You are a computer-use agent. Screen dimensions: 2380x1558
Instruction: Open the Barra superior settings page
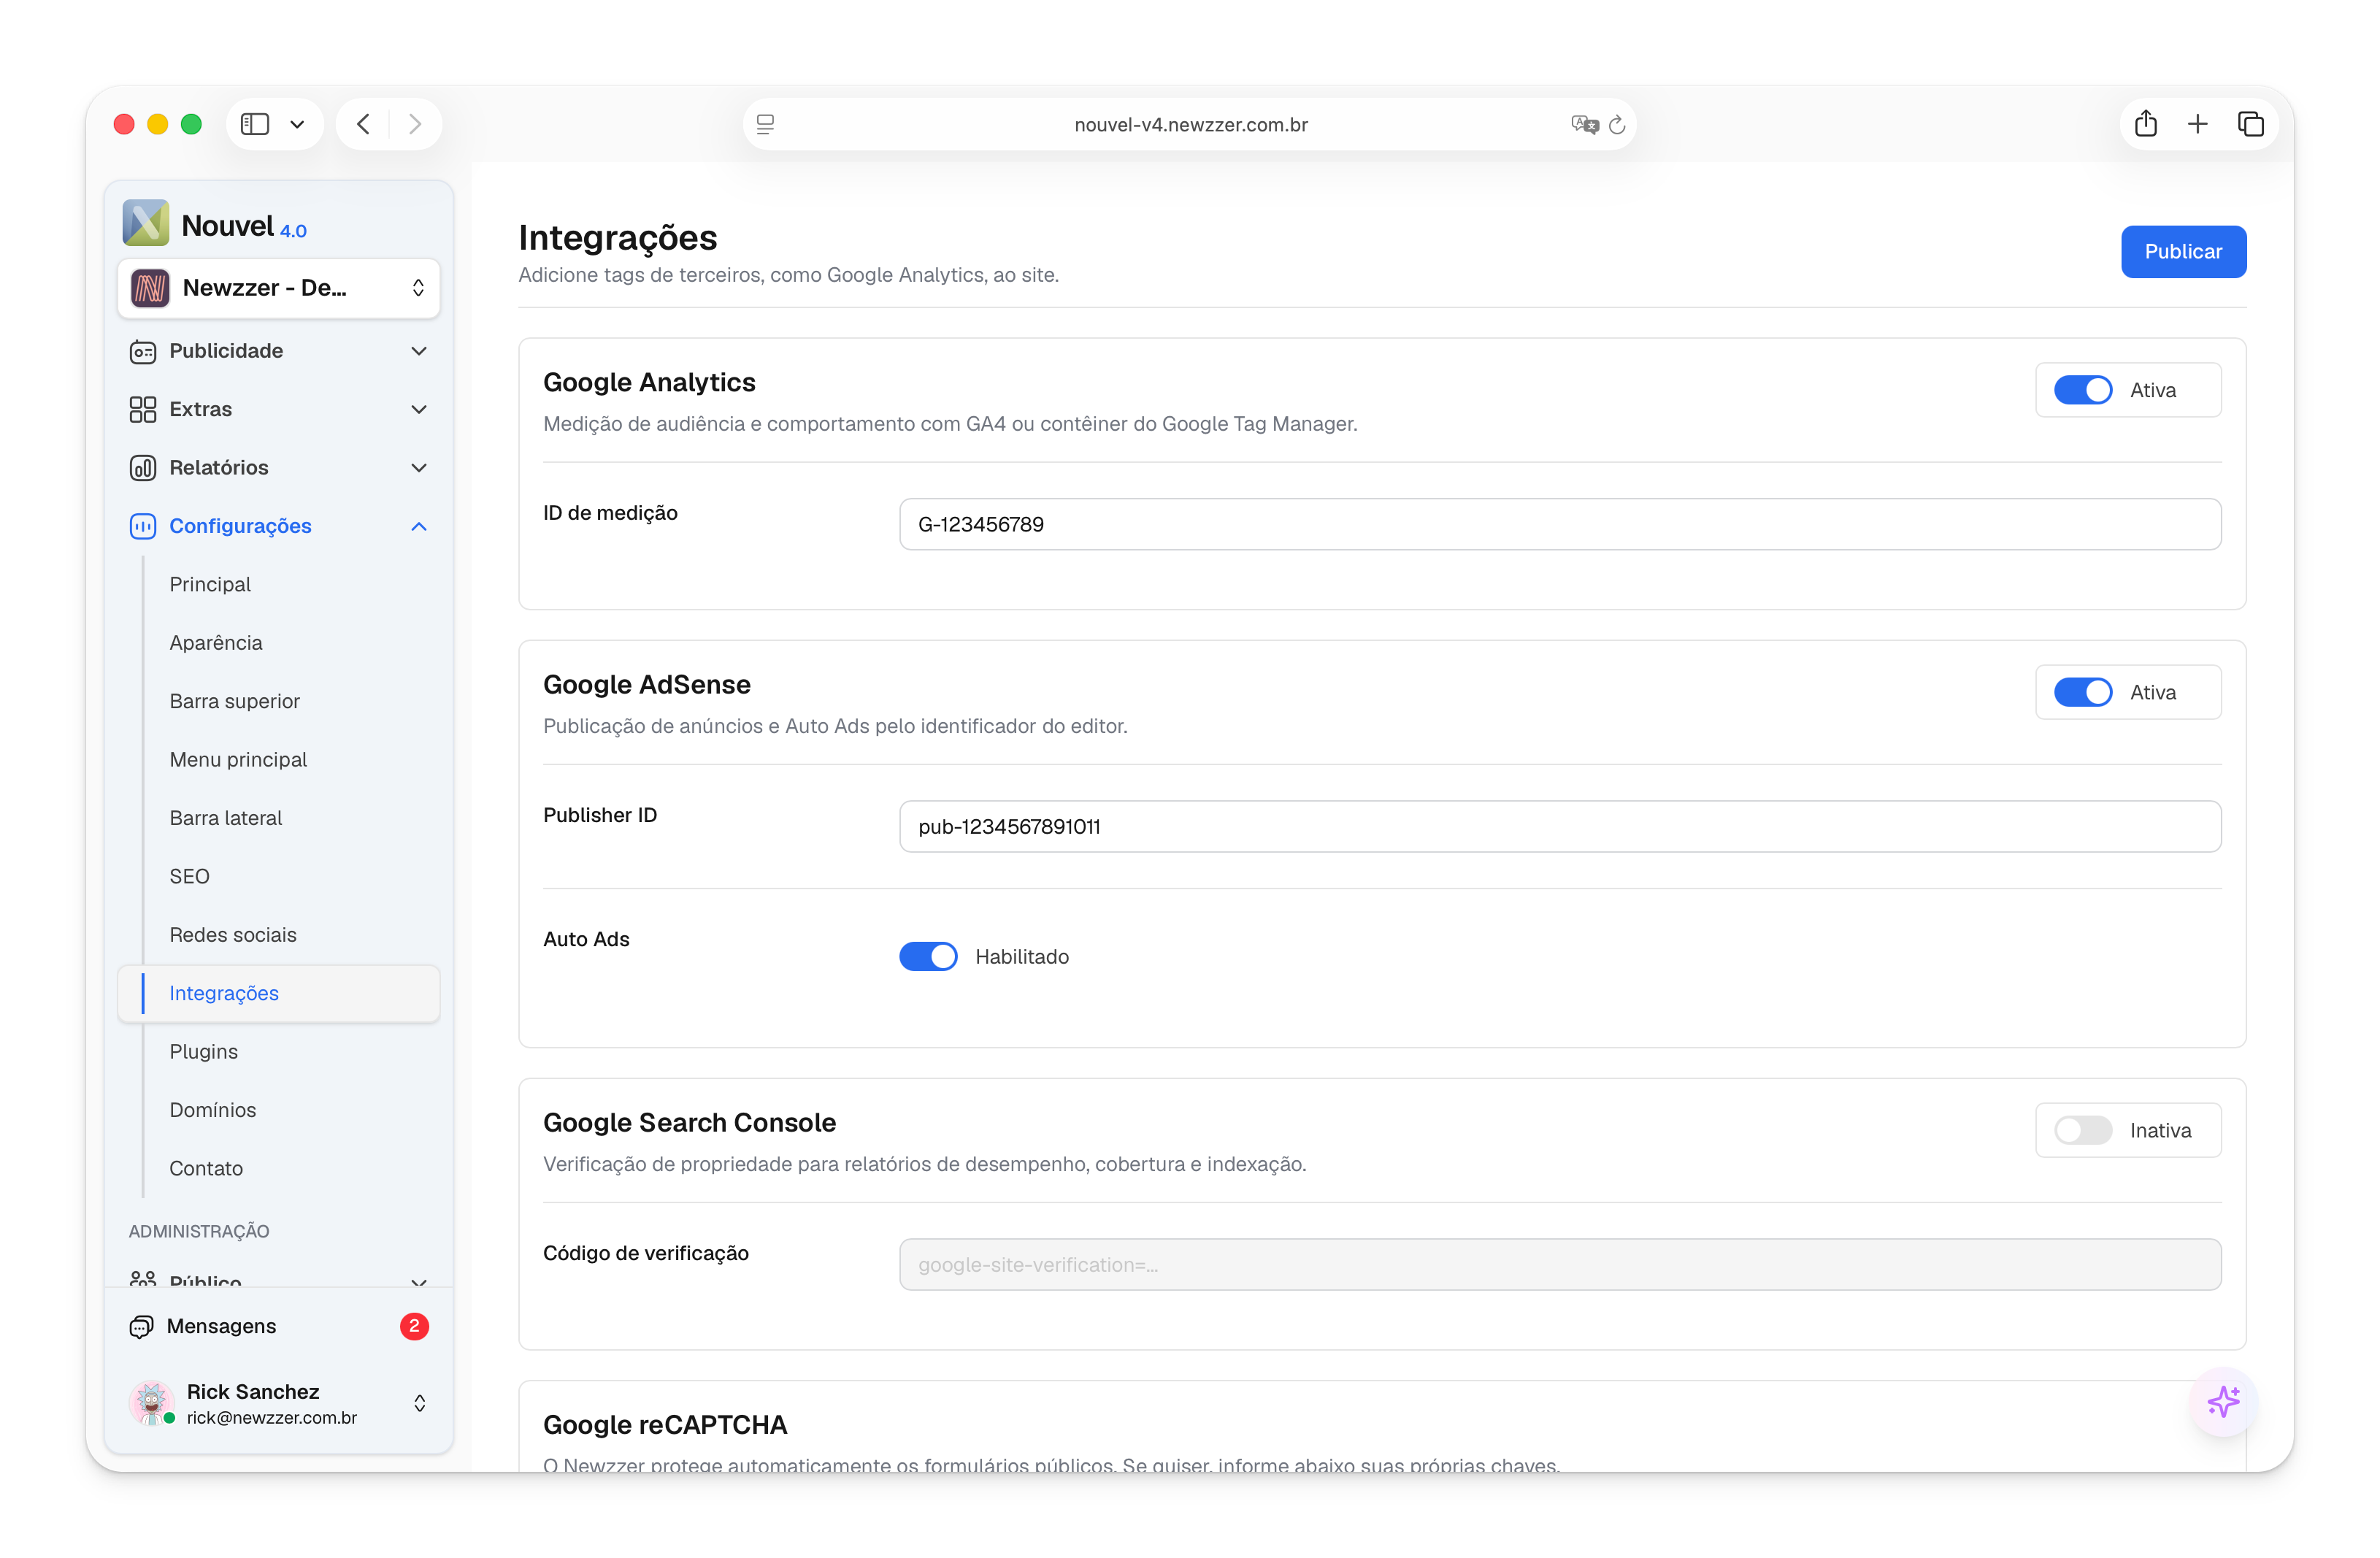coord(235,701)
